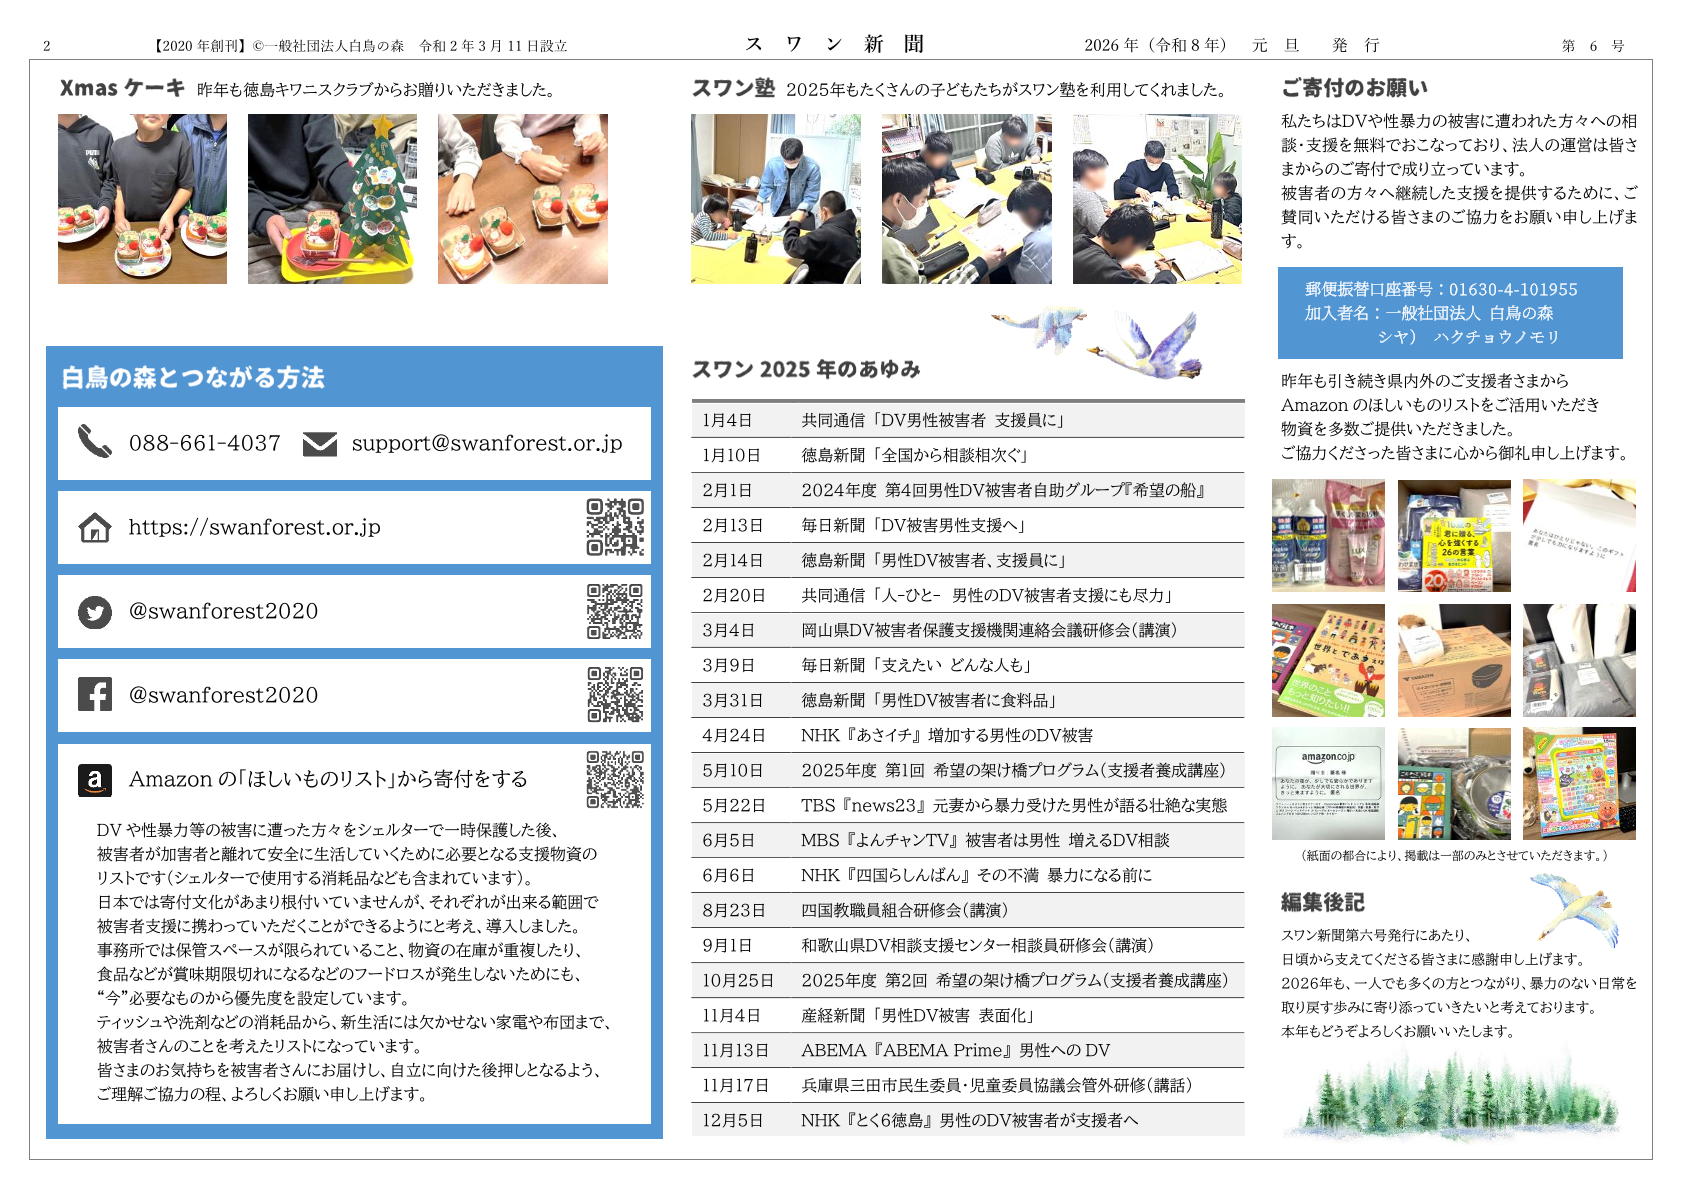Image resolution: width=1683 pixels, height=1190 pixels.
Task: Click the email envelope icon
Action: (x=319, y=443)
